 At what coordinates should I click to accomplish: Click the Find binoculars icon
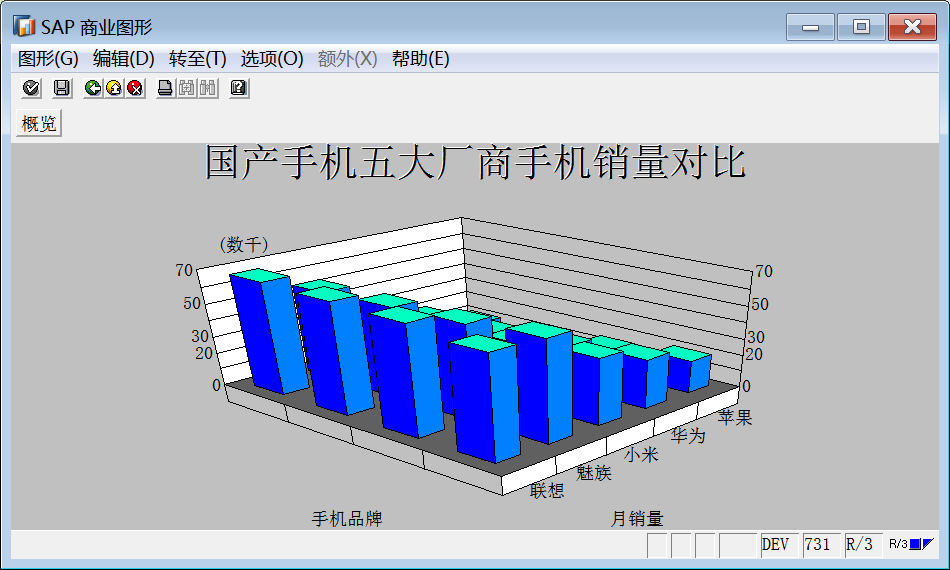point(187,88)
